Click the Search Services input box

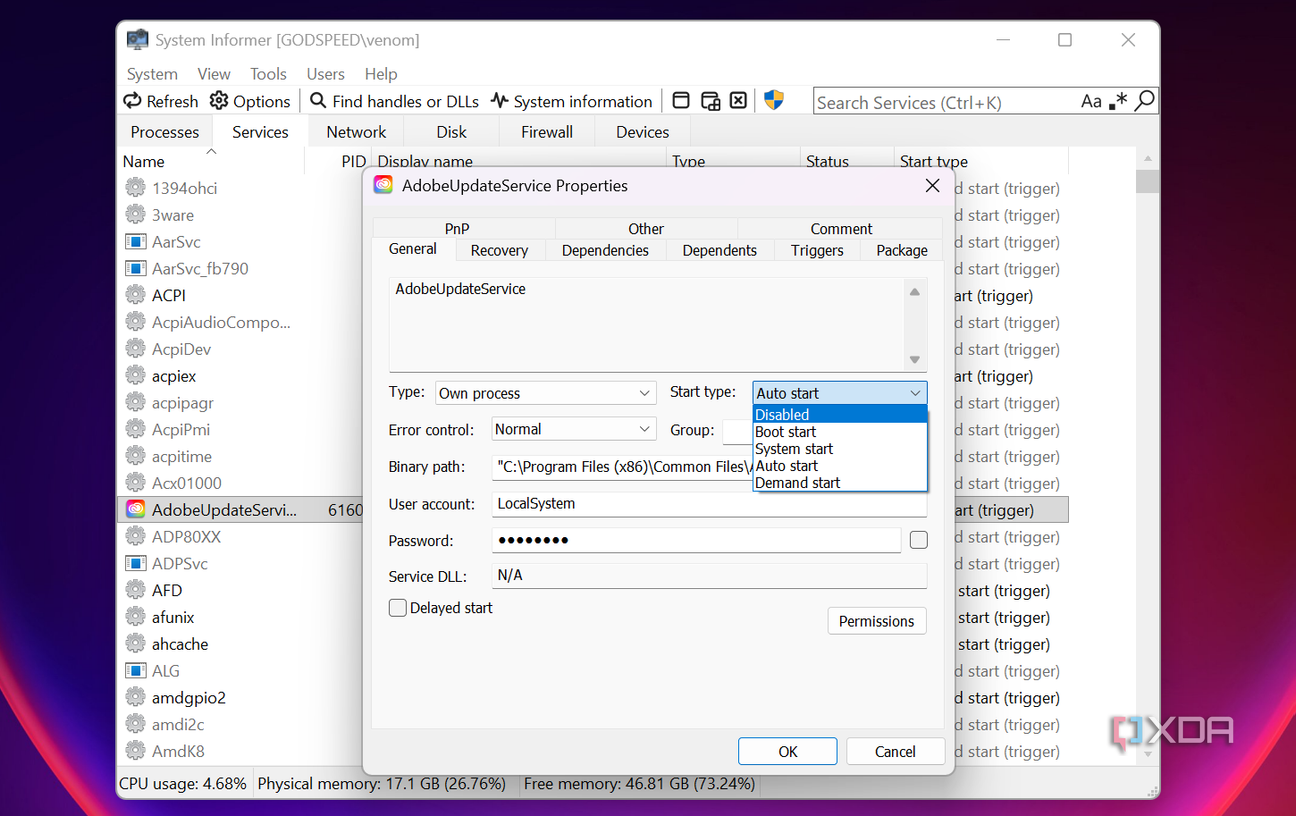click(x=945, y=101)
